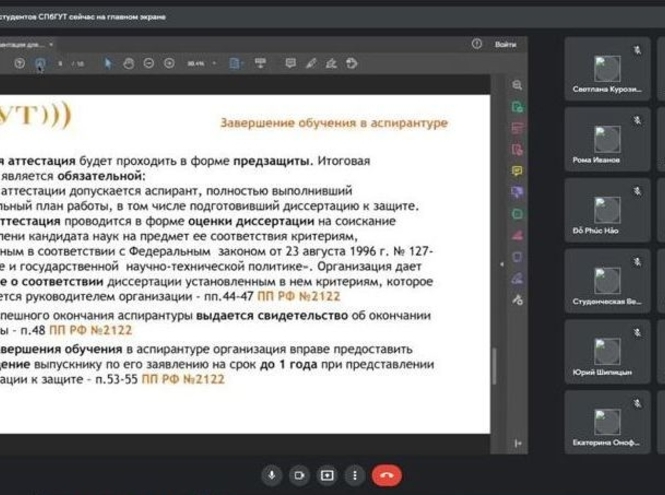Zoom out with the minus icon
This screenshot has width=665, height=495.
pyautogui.click(x=149, y=64)
